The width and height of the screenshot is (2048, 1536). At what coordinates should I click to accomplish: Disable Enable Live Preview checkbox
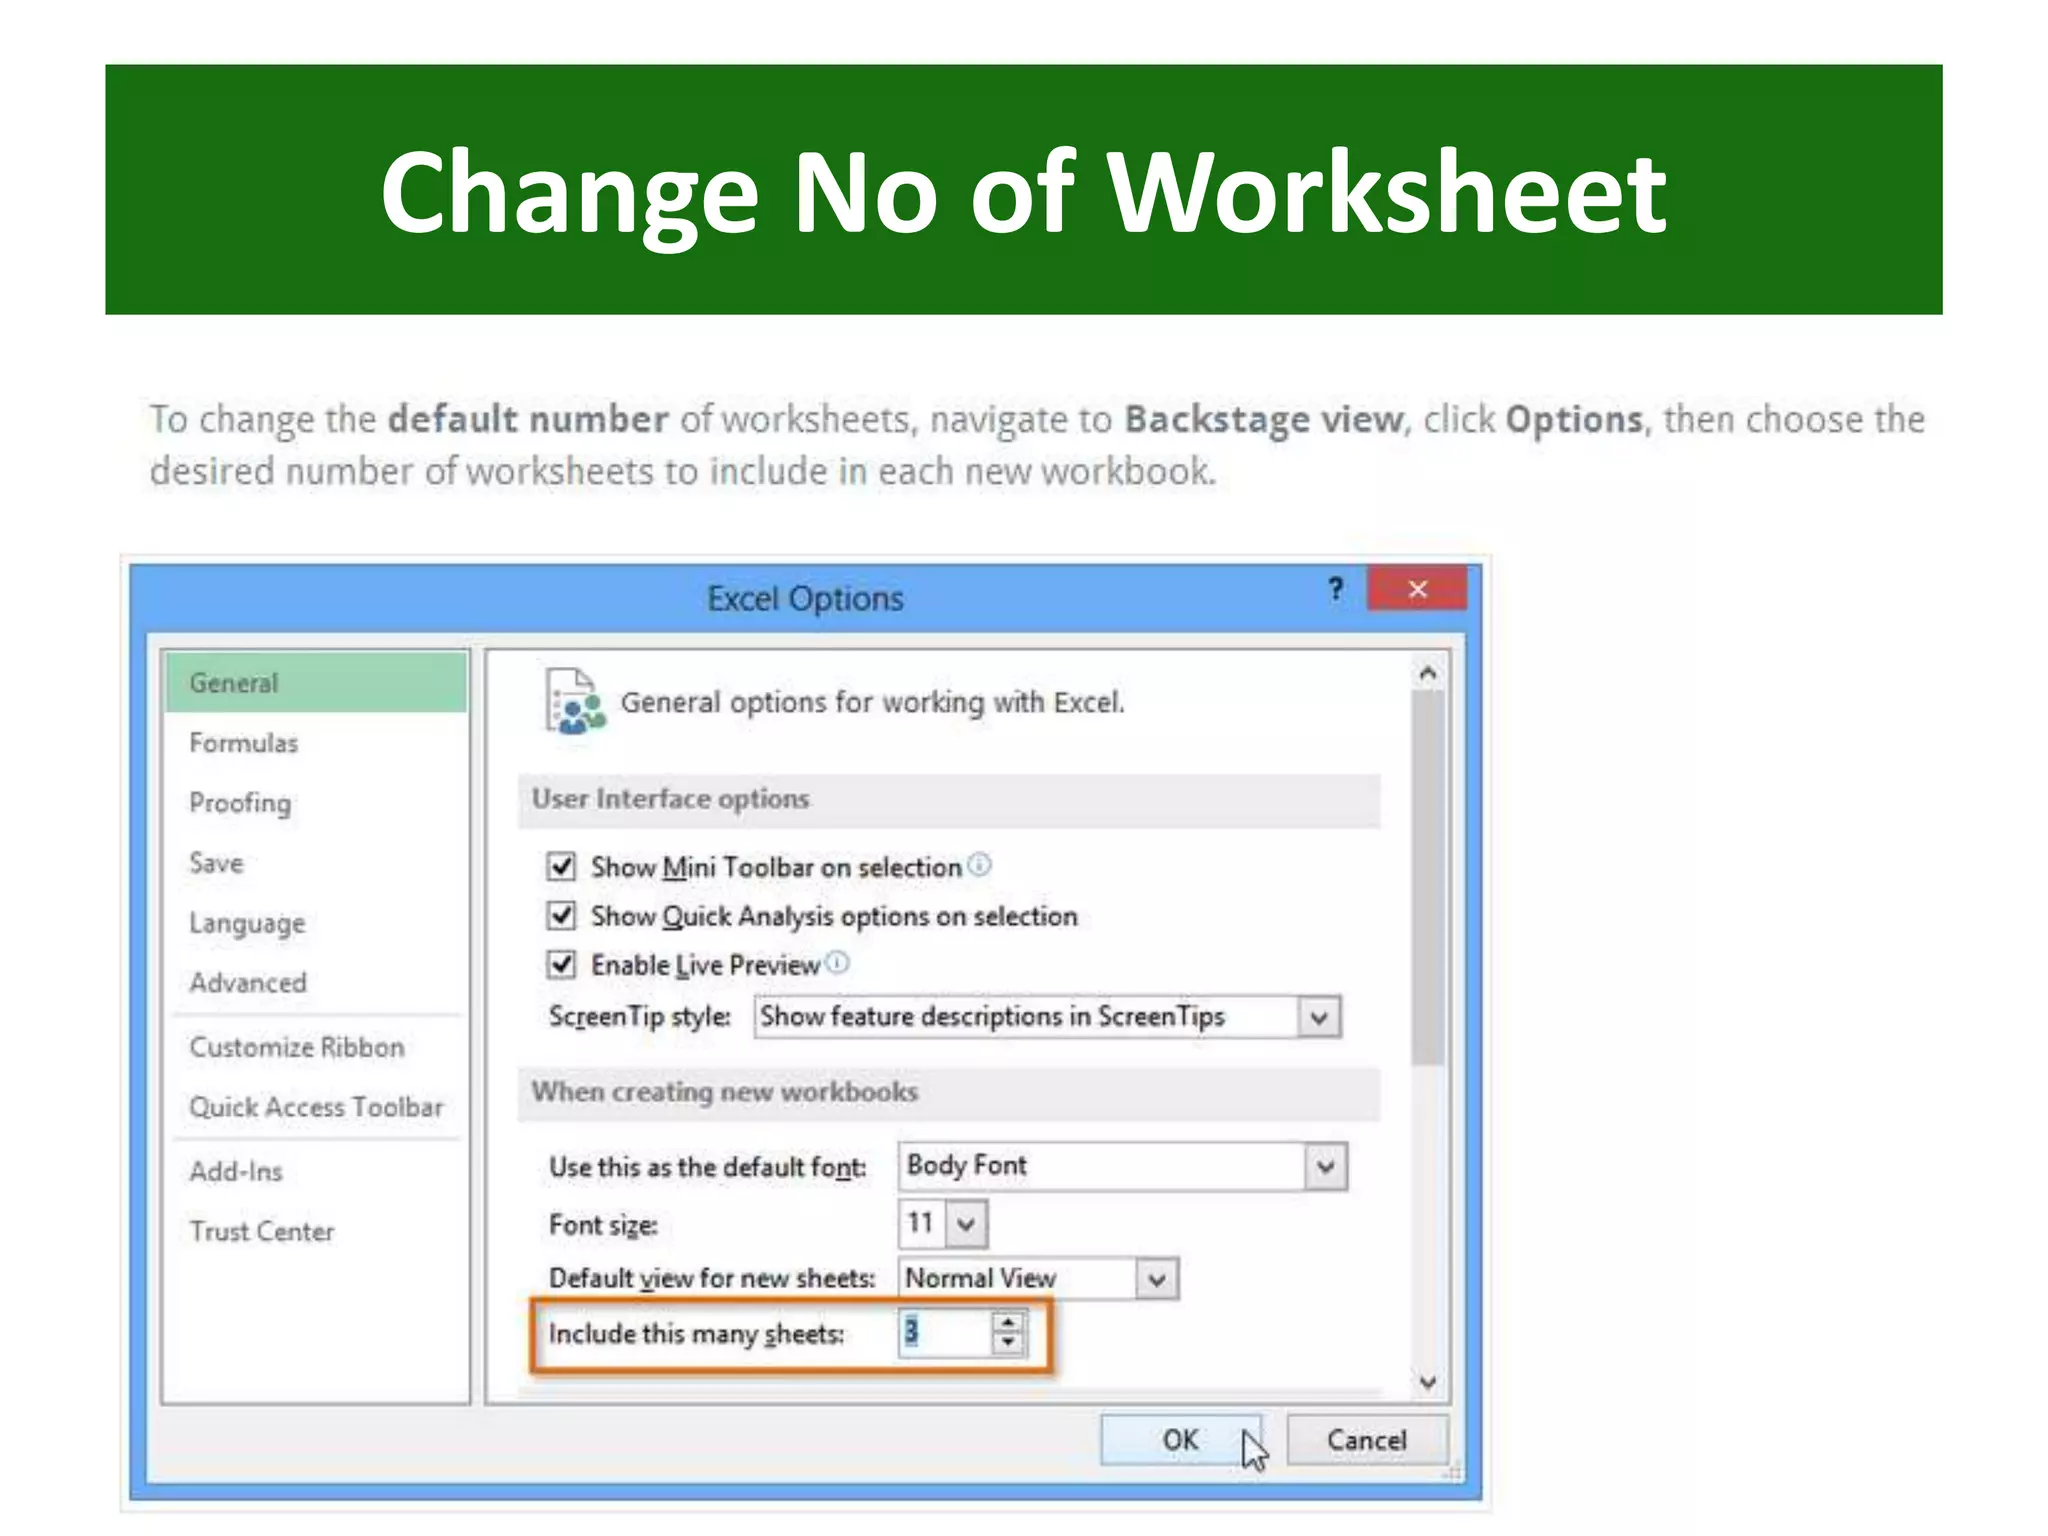click(x=561, y=964)
